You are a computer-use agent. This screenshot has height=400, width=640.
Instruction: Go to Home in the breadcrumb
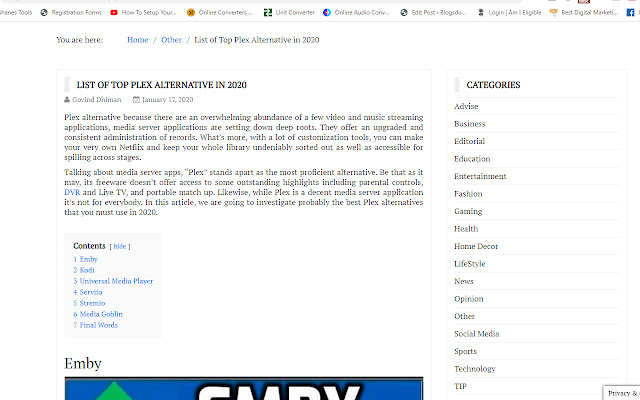click(x=138, y=40)
